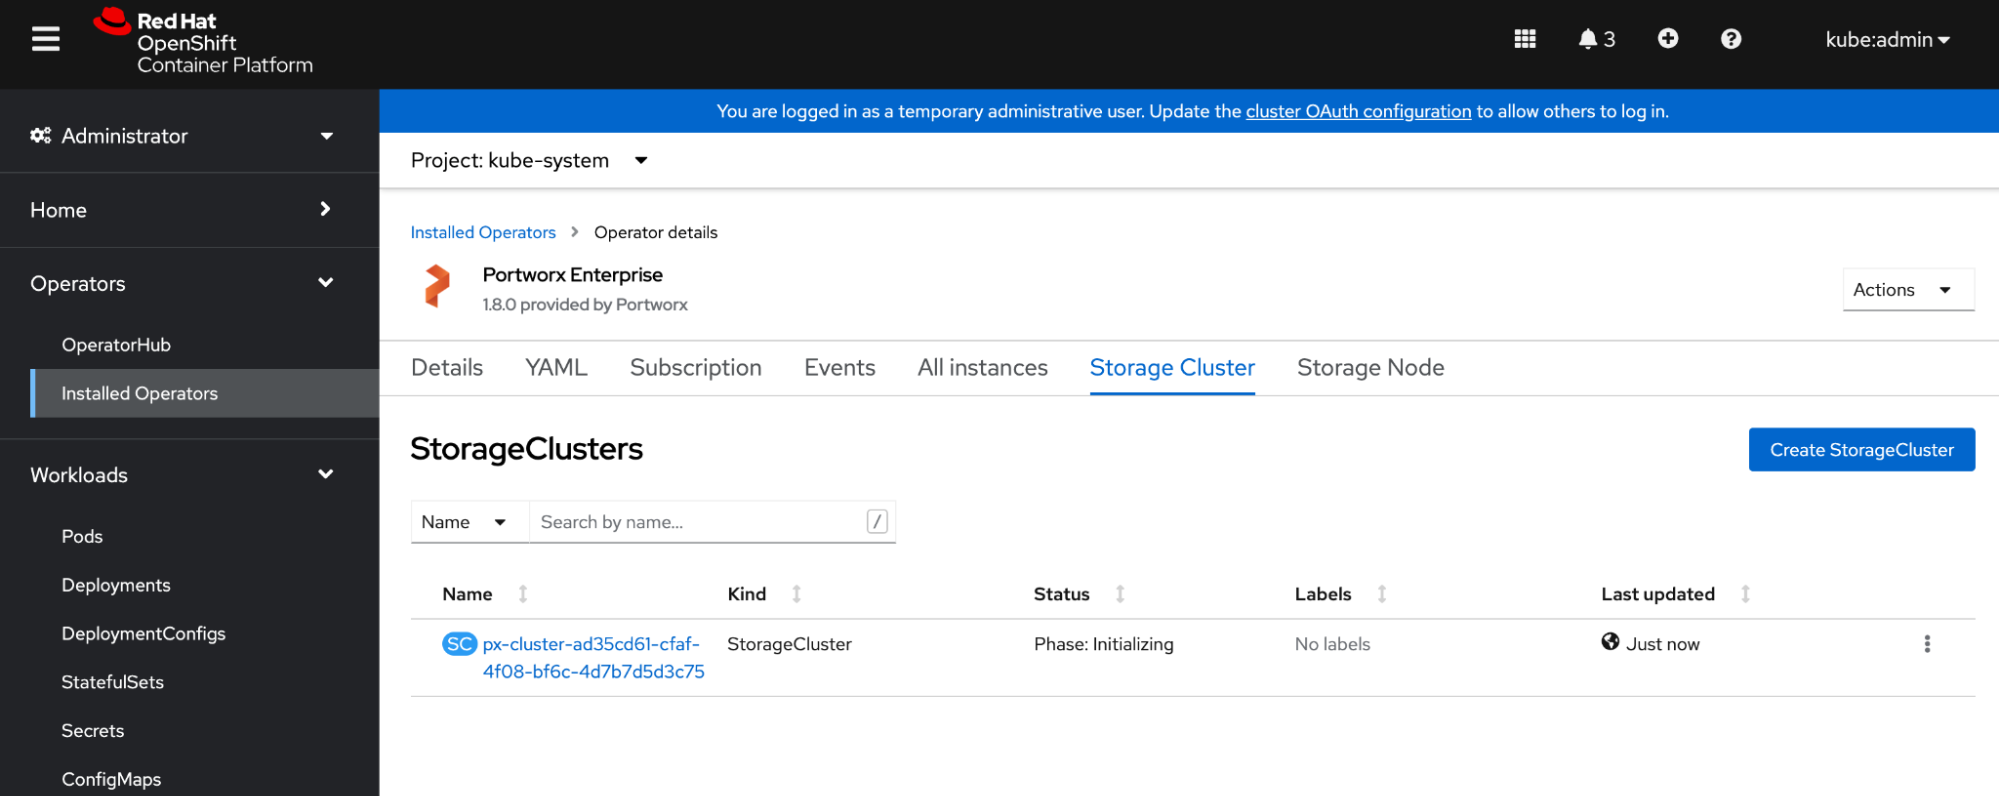Open the cluster OAuth configuration link
This screenshot has width=1999, height=797.
pyautogui.click(x=1358, y=112)
